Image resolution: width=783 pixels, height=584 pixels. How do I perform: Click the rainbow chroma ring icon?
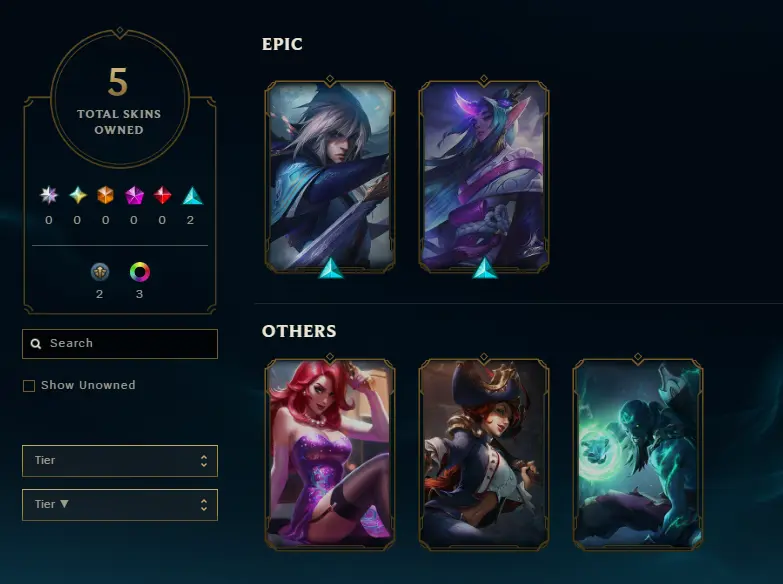pyautogui.click(x=140, y=272)
